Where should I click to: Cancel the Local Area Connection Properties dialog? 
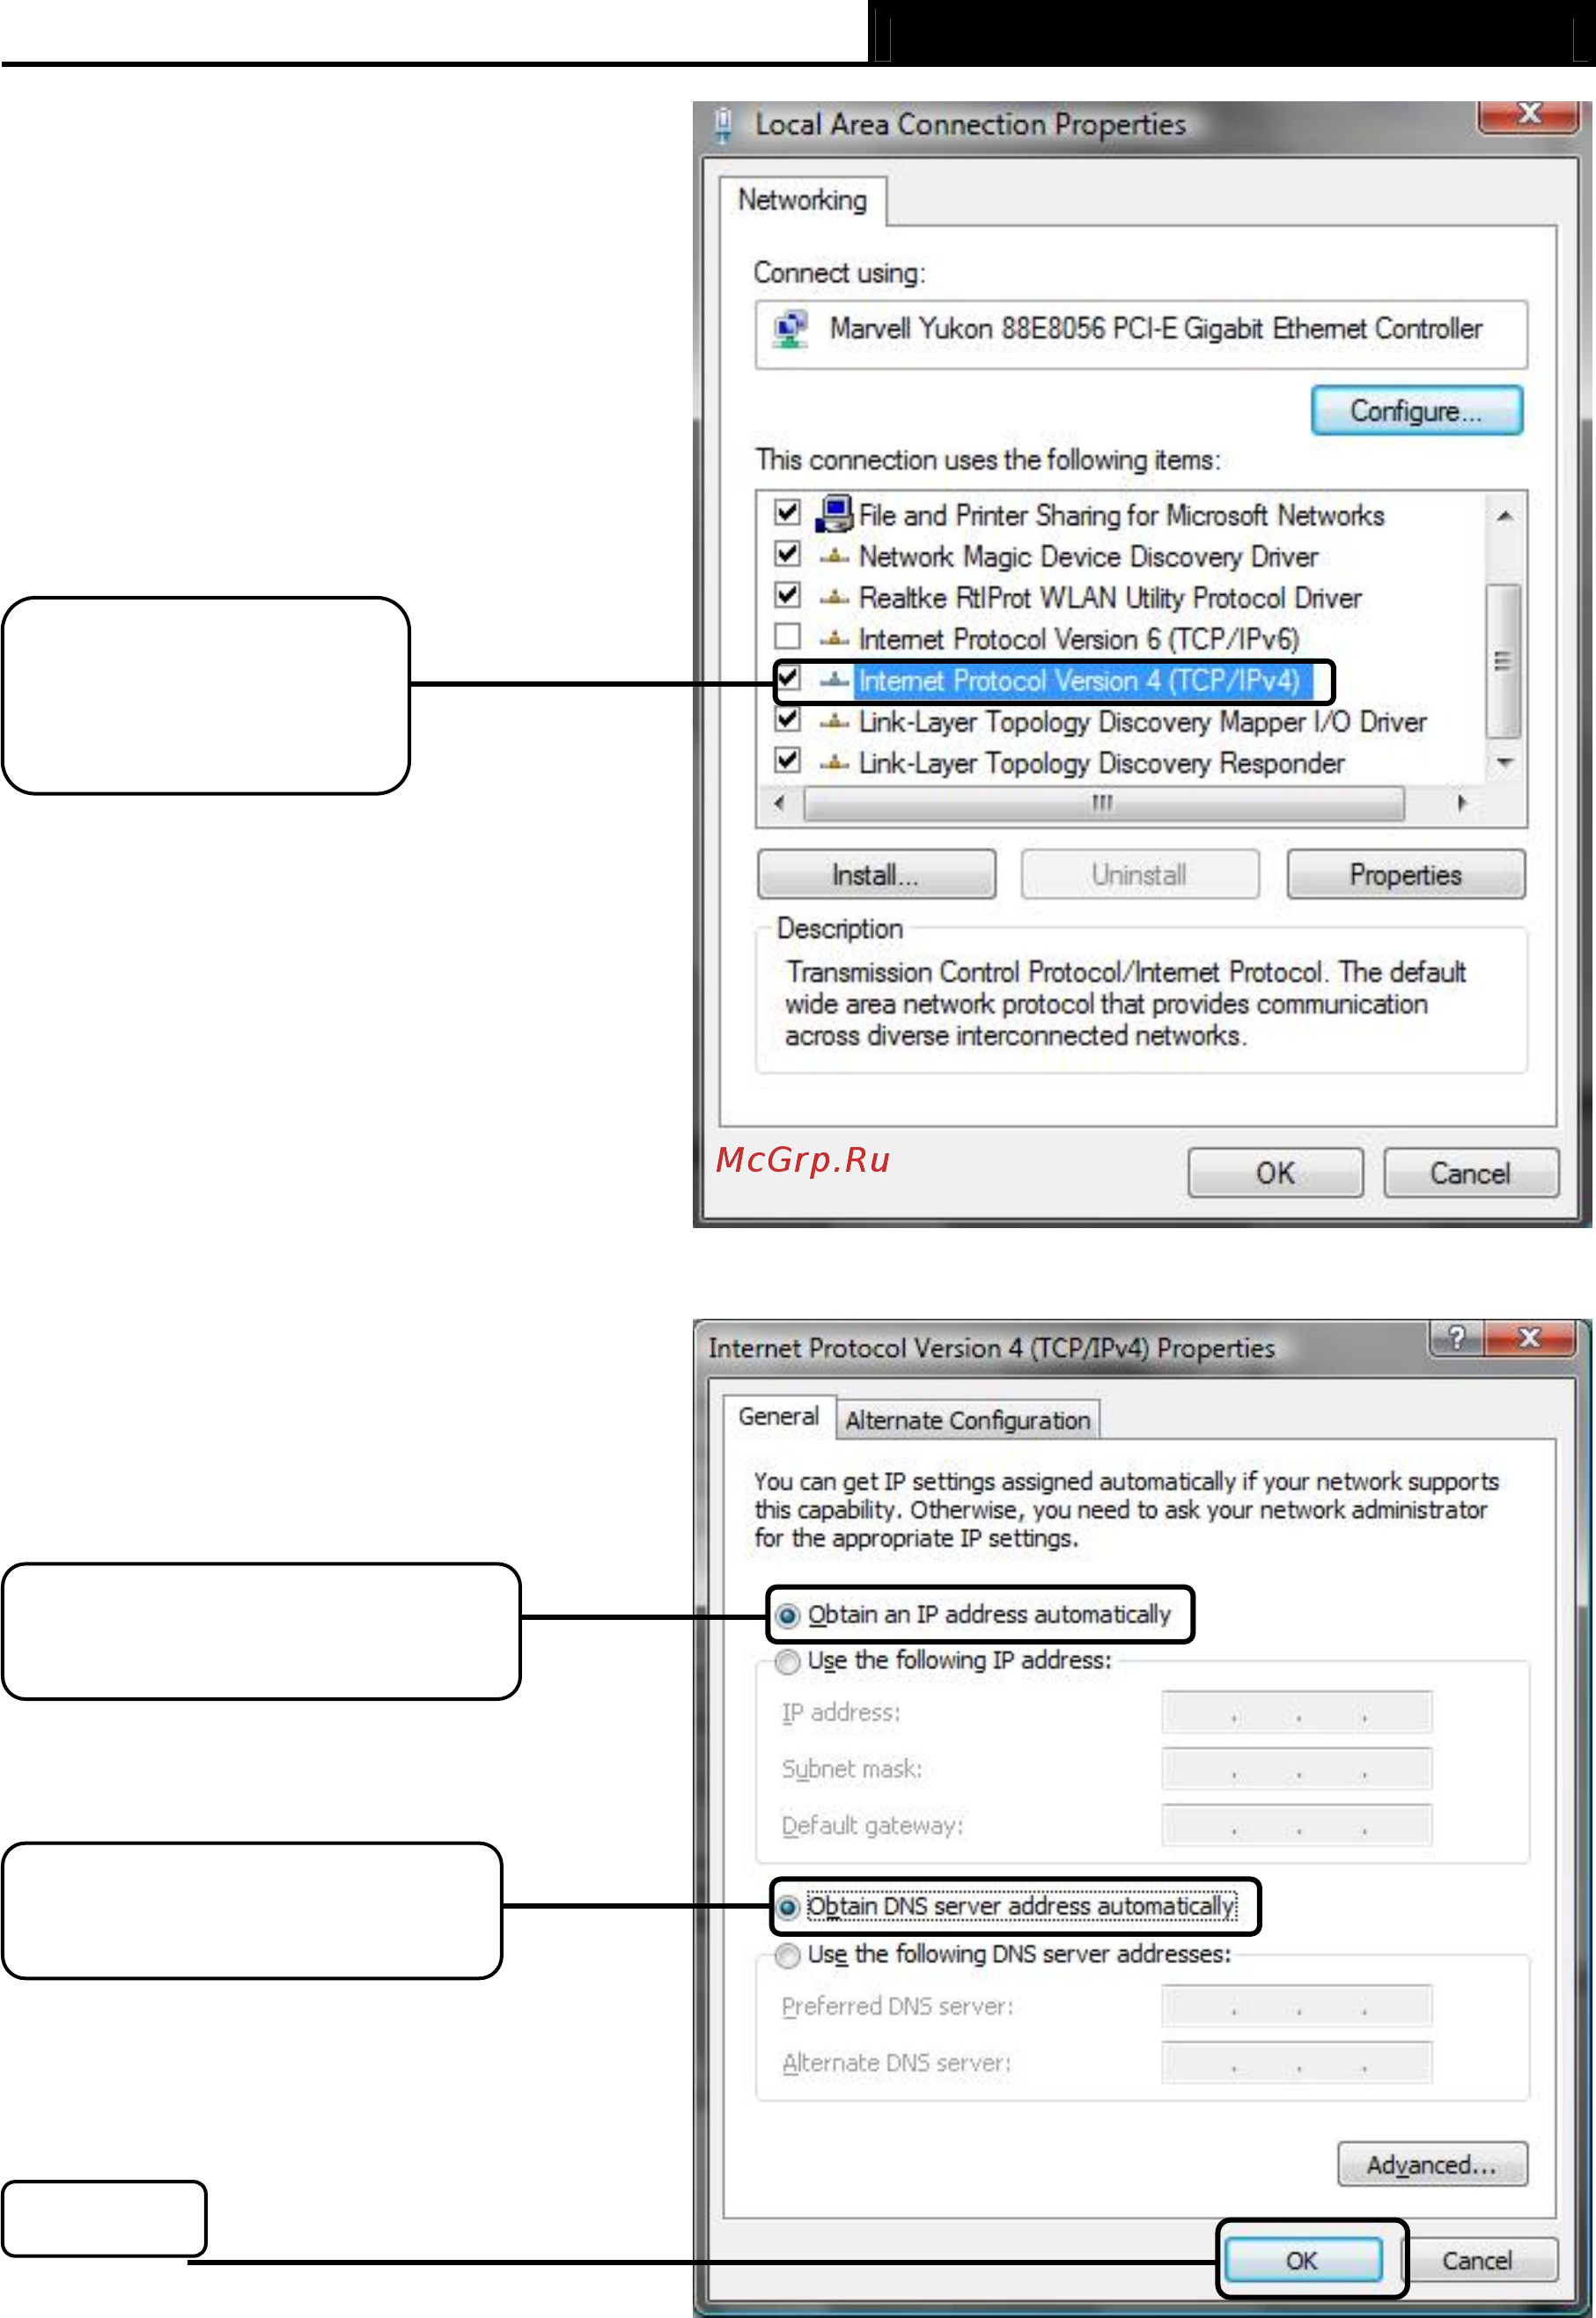(x=1470, y=1173)
